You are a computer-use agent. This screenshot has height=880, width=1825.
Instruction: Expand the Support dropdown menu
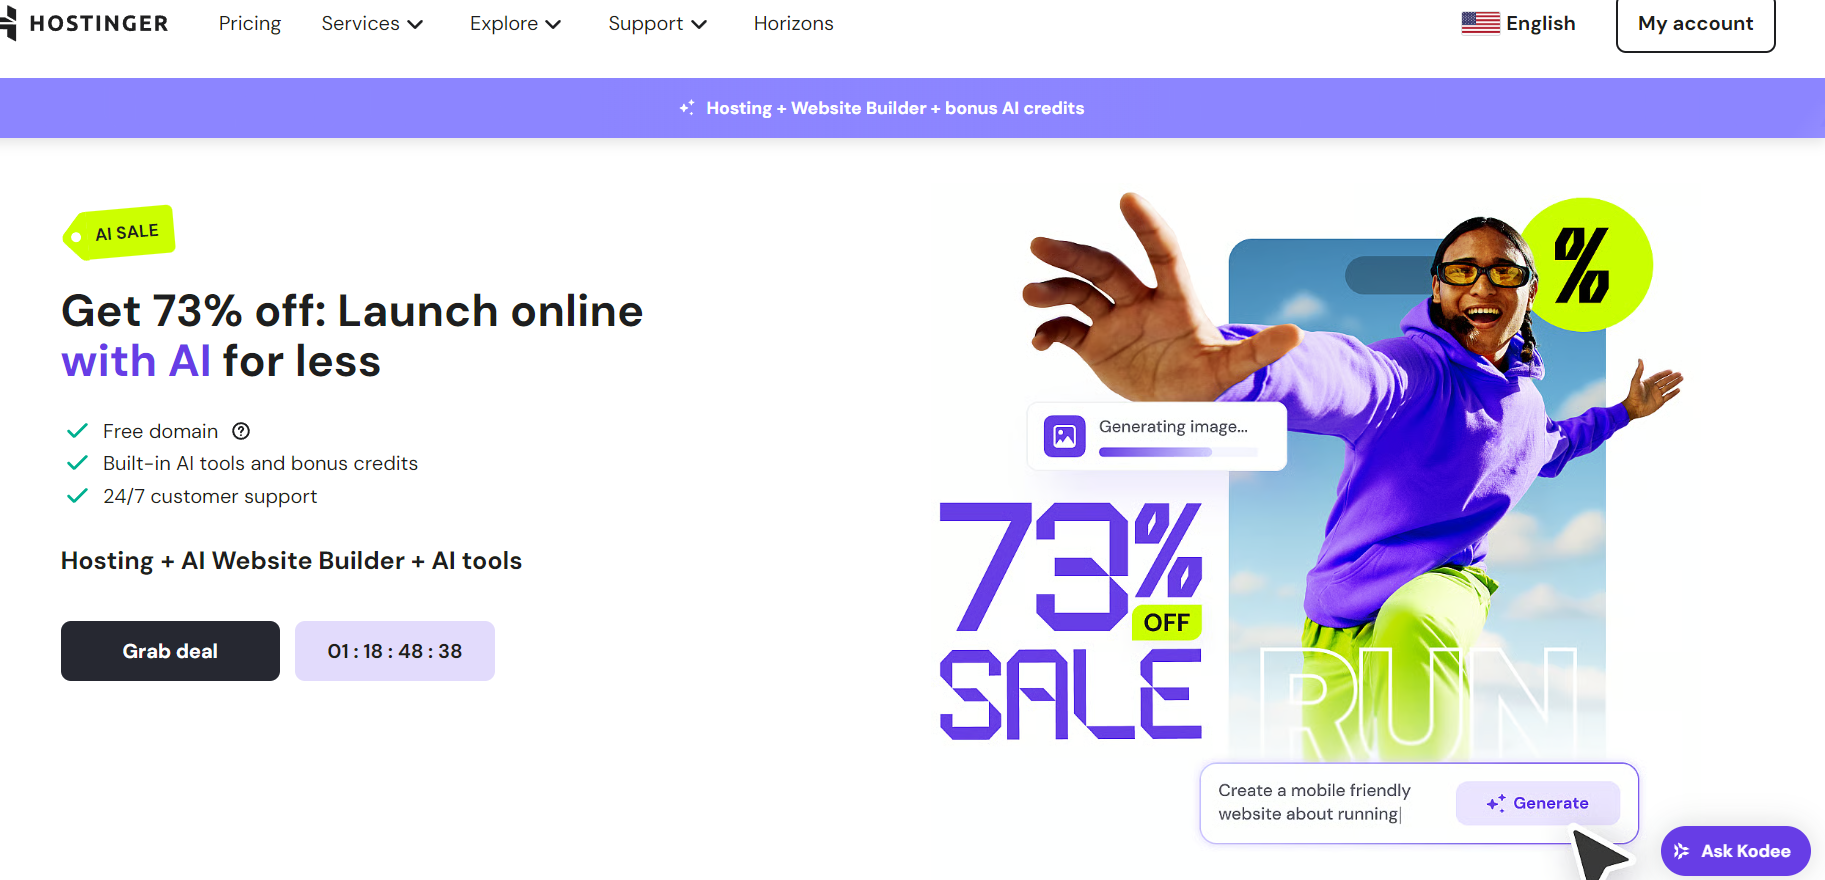pos(657,23)
